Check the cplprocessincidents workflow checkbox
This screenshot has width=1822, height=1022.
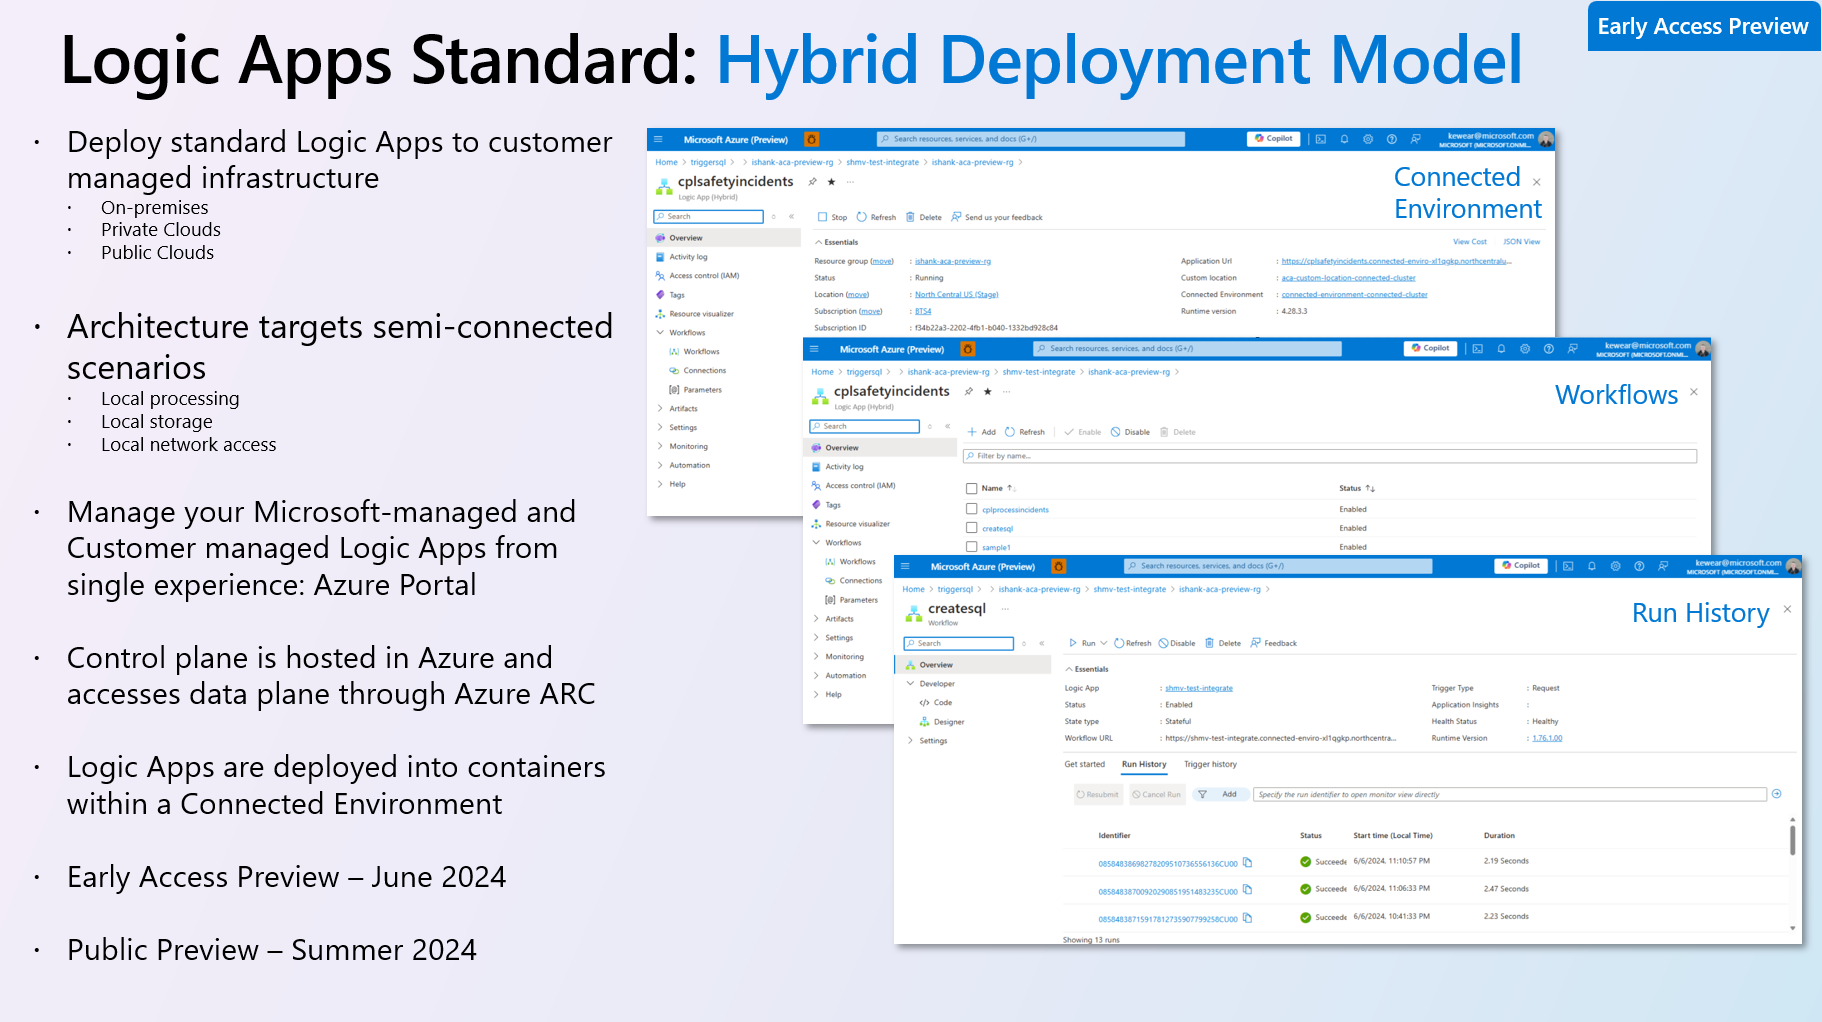pyautogui.click(x=971, y=508)
